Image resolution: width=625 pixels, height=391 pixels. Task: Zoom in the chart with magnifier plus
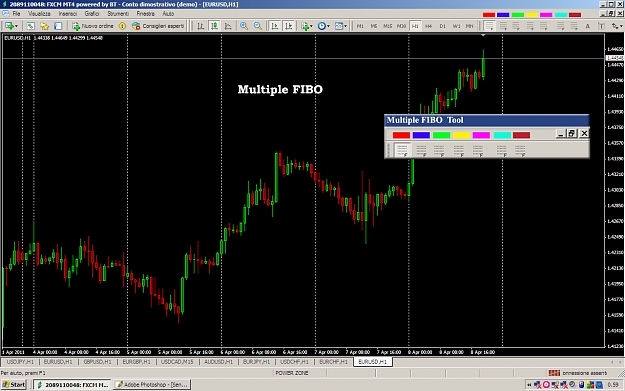tap(244, 26)
